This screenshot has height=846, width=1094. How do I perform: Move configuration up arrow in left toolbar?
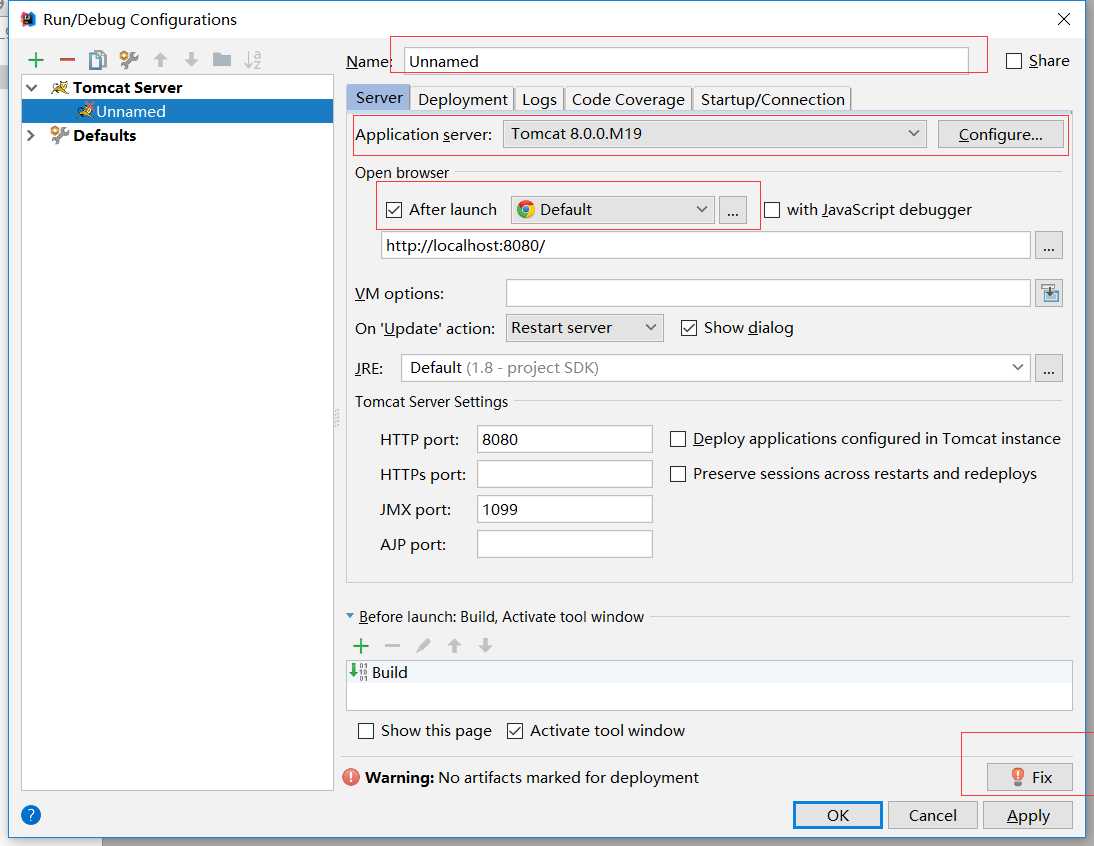click(160, 60)
